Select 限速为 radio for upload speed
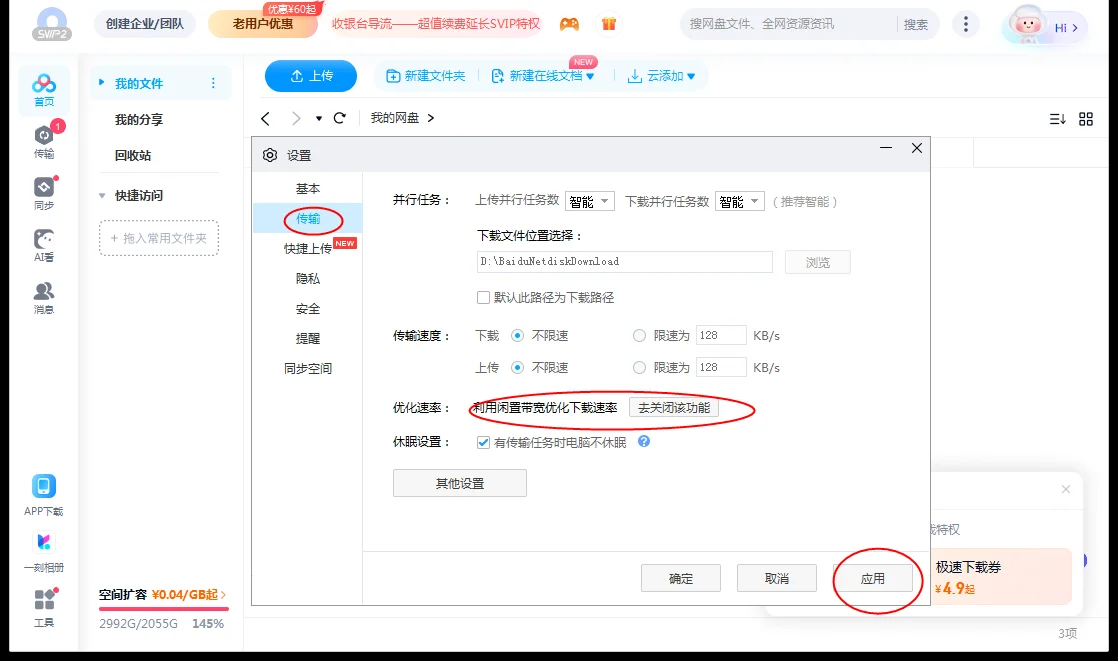1118x661 pixels. point(638,367)
